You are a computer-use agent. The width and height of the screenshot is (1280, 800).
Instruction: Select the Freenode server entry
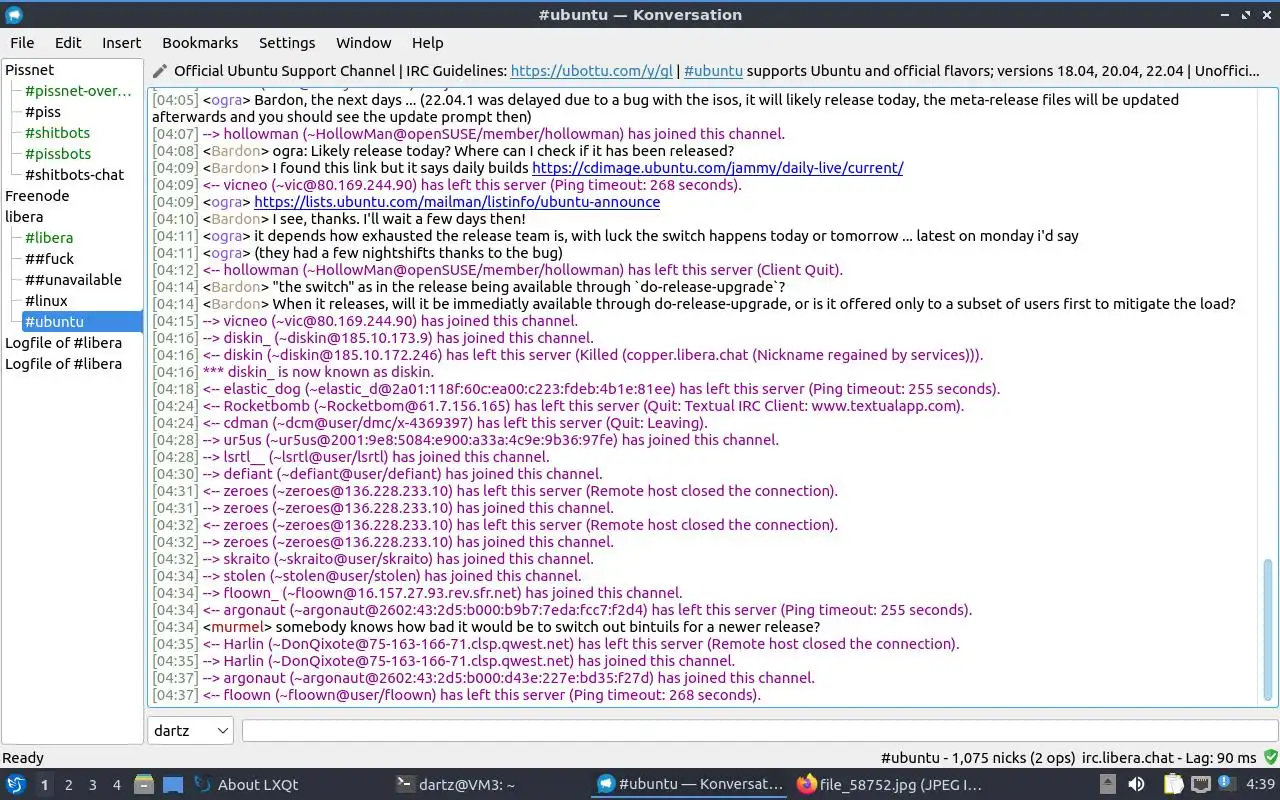[37, 196]
